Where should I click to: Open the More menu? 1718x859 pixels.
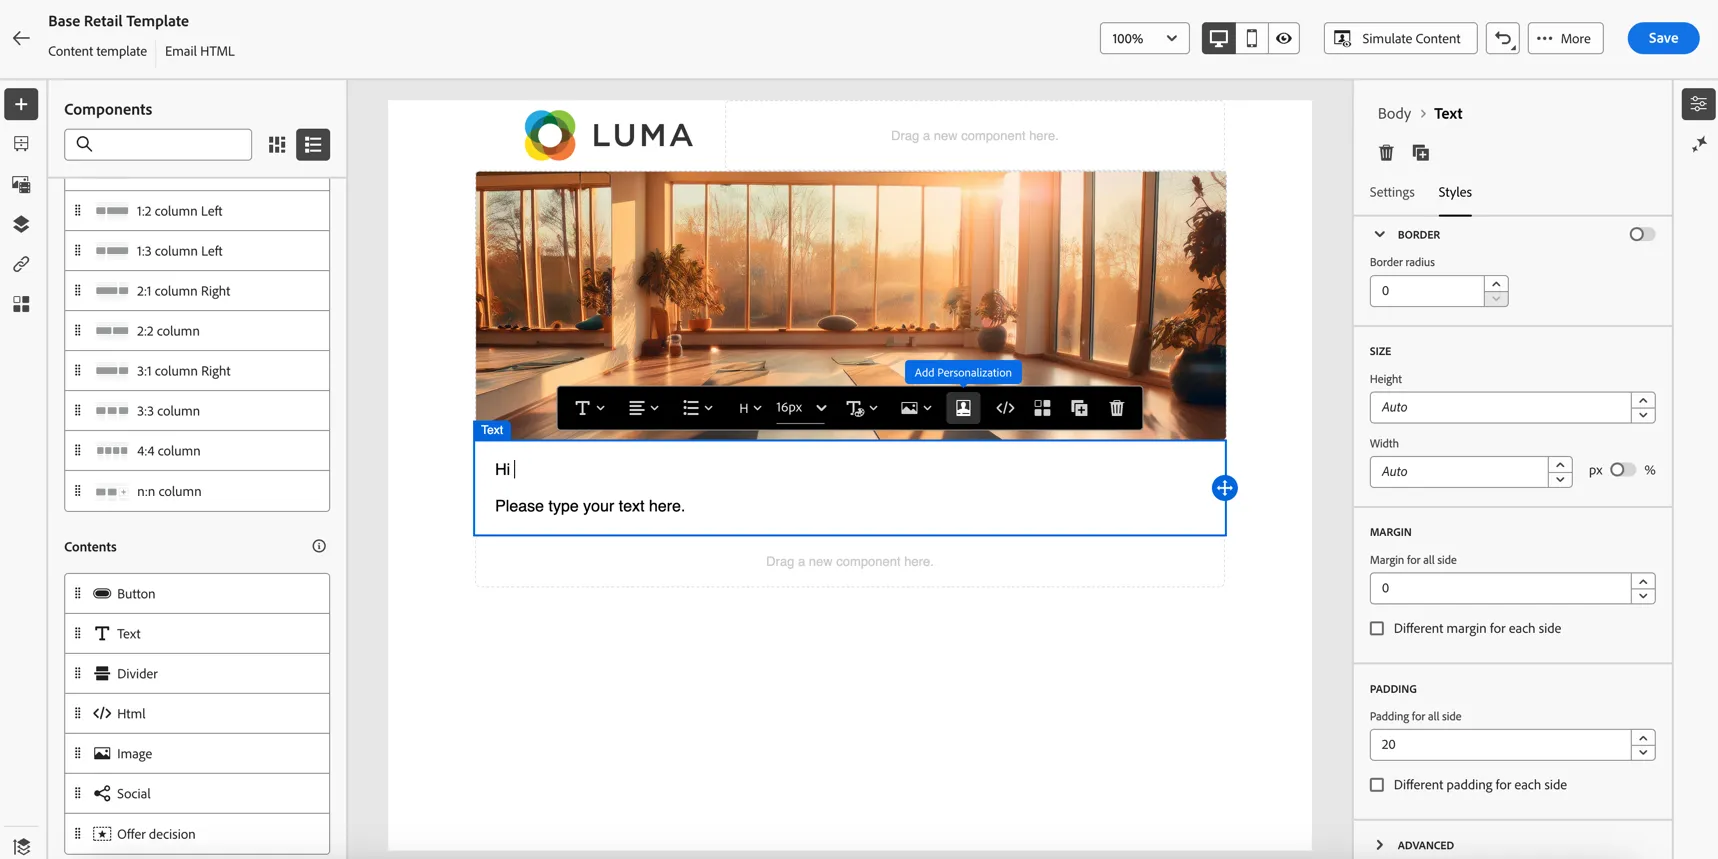1565,38
